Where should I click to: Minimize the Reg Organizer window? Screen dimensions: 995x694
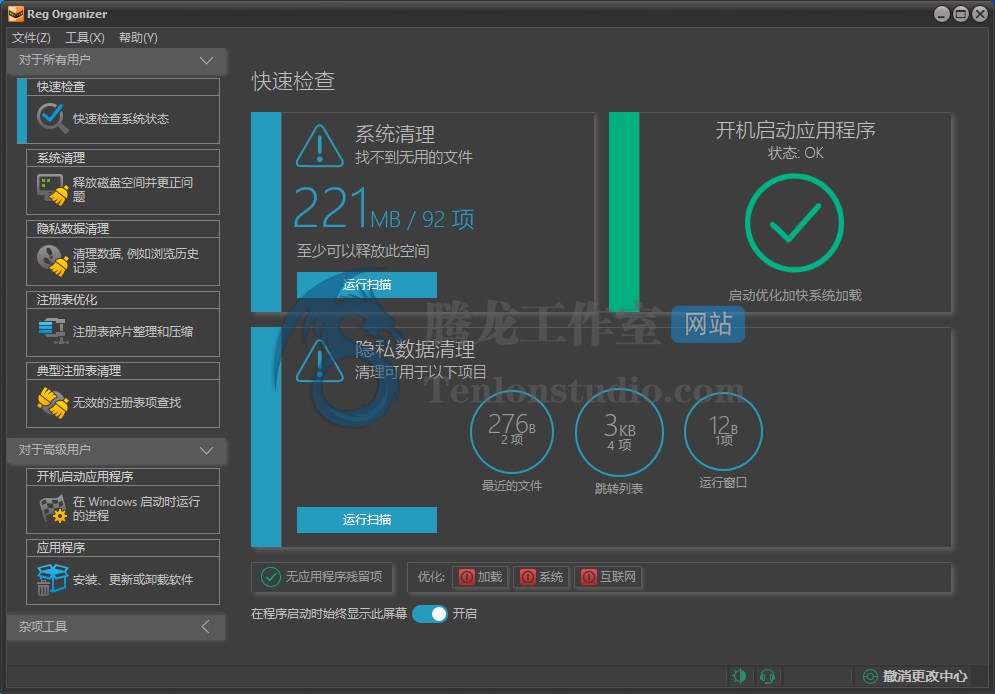coord(942,14)
